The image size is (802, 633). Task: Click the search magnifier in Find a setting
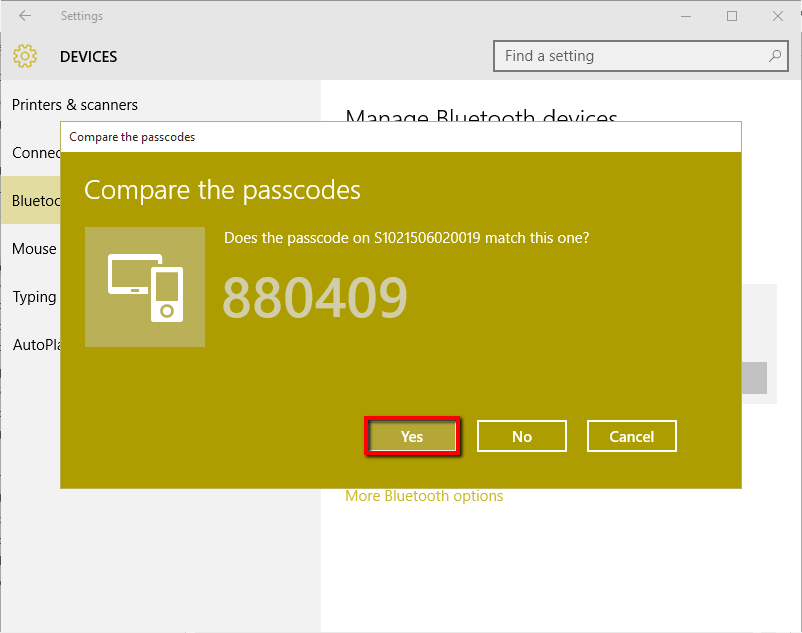coord(775,56)
